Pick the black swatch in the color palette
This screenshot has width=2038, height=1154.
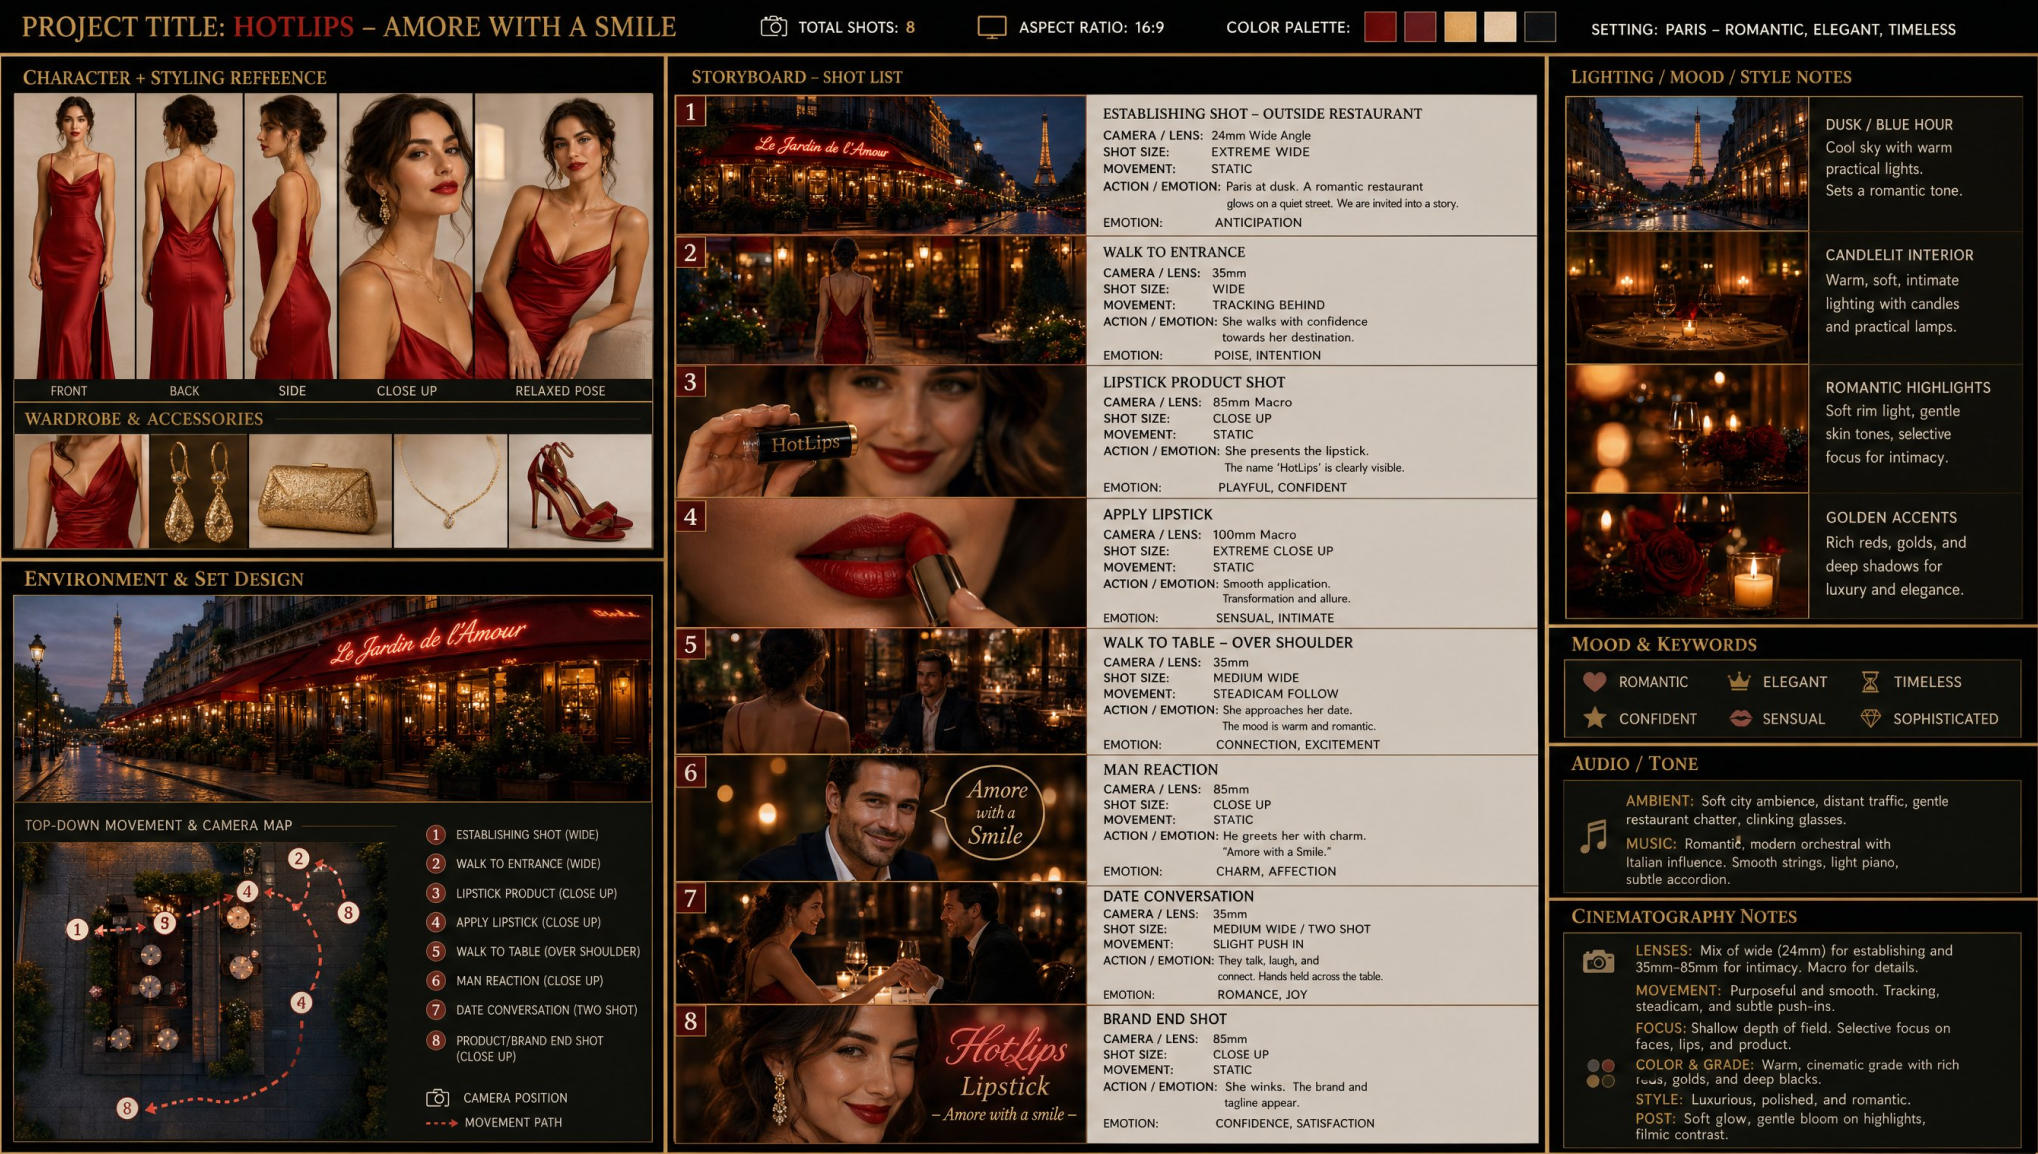[1540, 27]
